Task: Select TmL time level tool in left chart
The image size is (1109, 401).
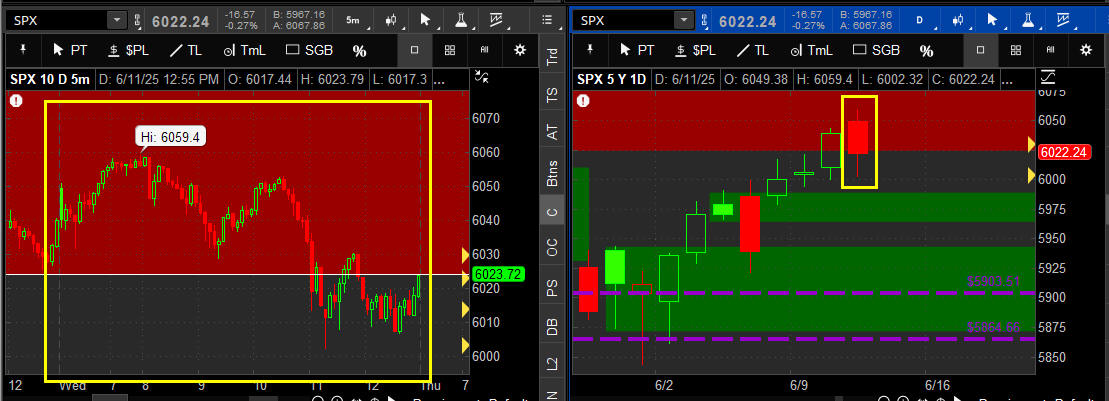Action: click(243, 50)
